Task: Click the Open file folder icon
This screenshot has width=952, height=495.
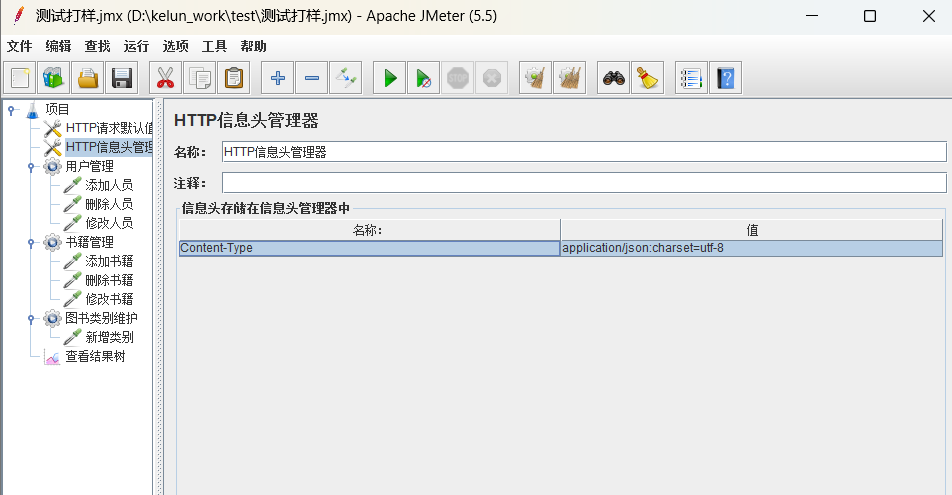Action: [x=88, y=78]
